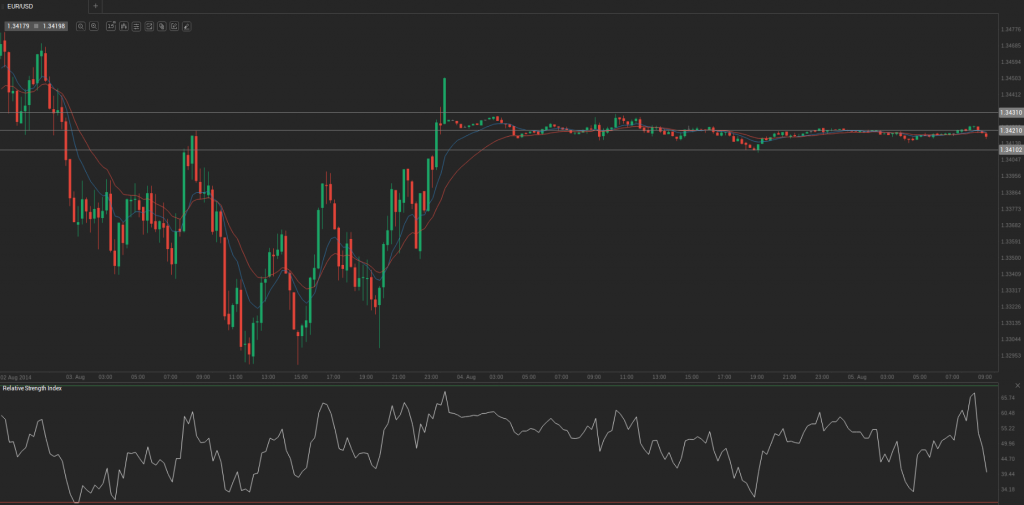Viewport: 1024px width, 505px height.
Task: Click the 04 Aug date marker on time axis
Action: click(465, 377)
